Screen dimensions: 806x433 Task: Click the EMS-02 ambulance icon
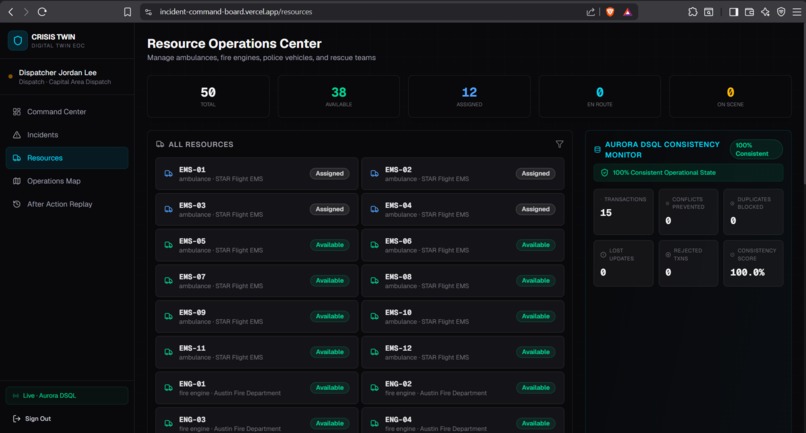point(374,174)
